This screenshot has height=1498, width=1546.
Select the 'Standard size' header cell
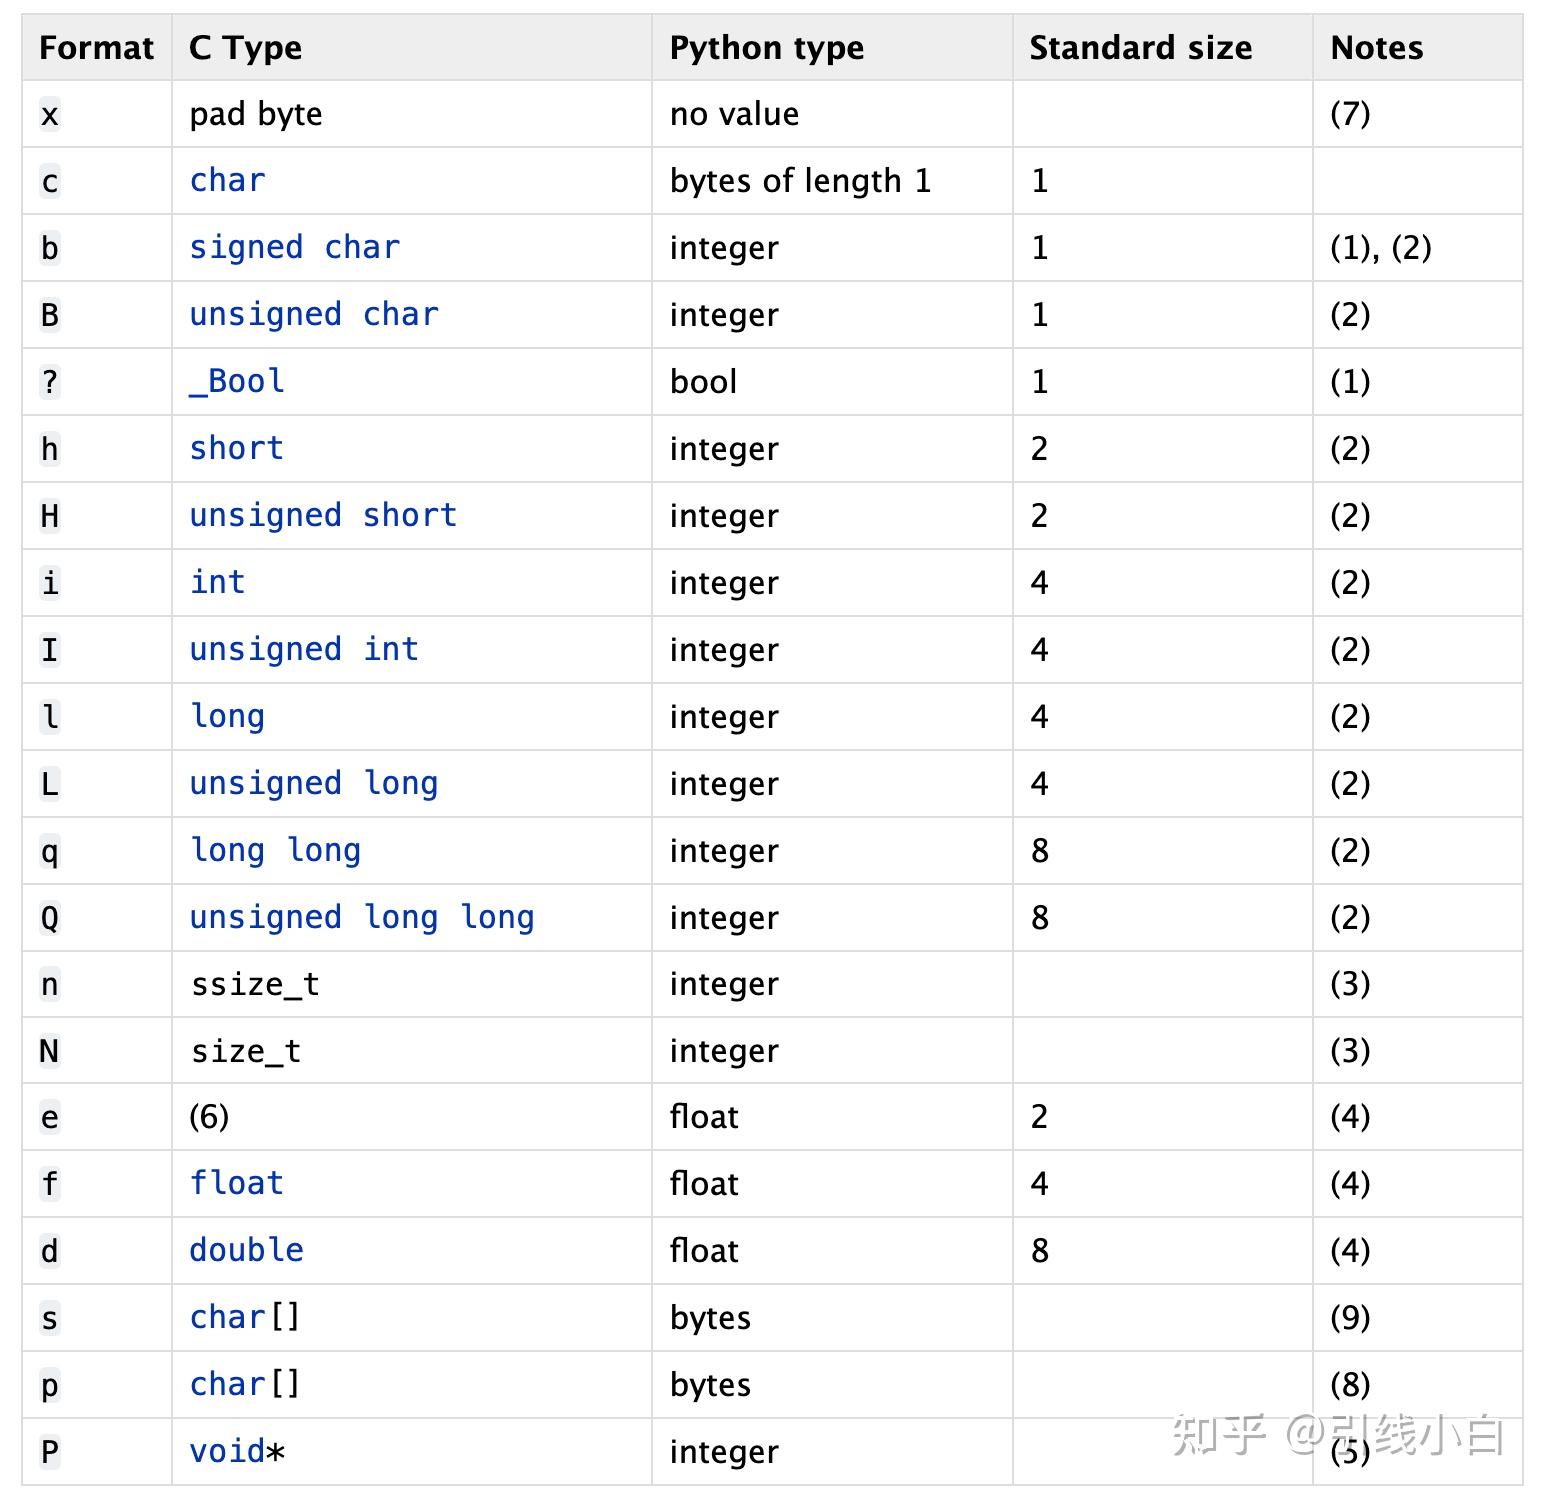tap(1140, 48)
